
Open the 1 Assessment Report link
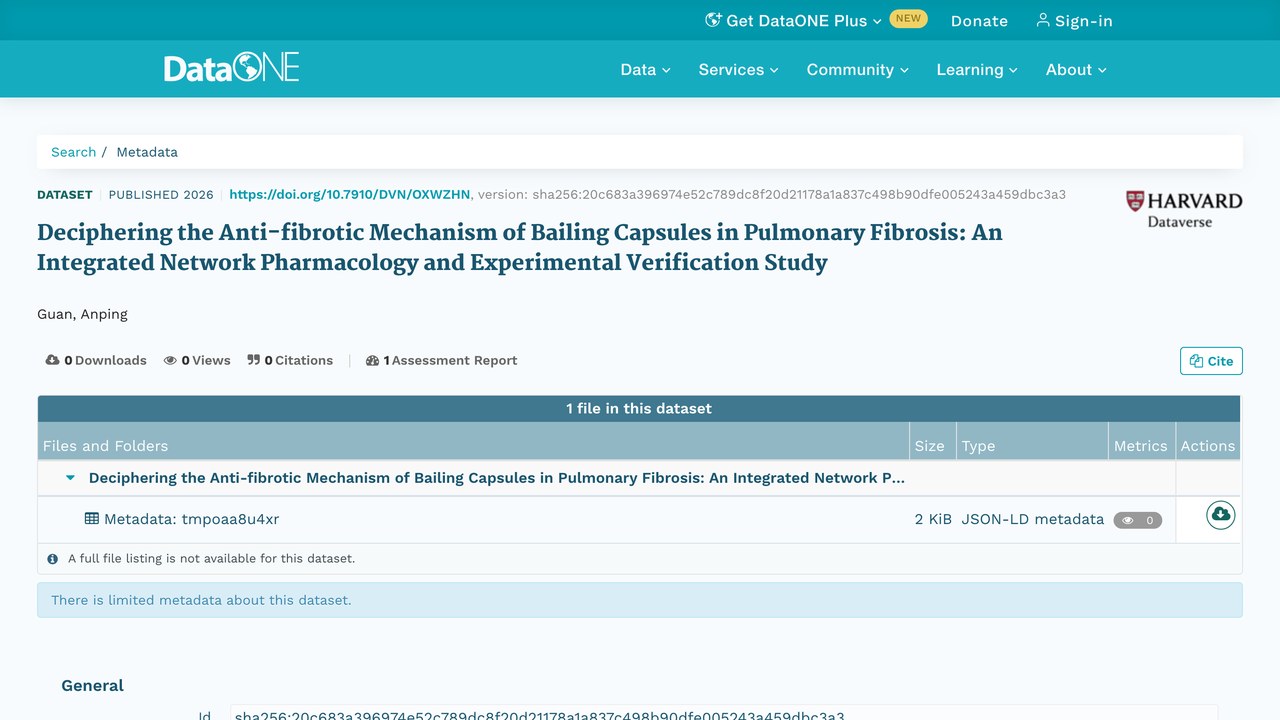tap(441, 360)
